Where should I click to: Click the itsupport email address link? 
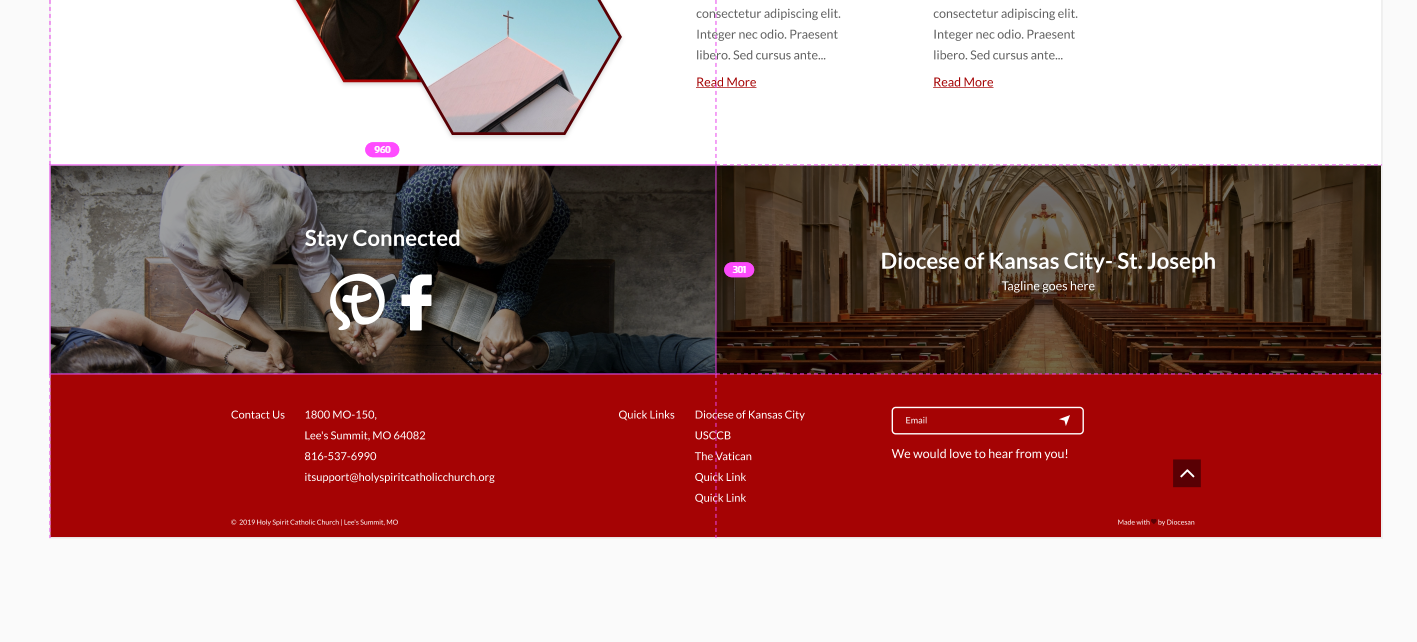click(x=399, y=477)
